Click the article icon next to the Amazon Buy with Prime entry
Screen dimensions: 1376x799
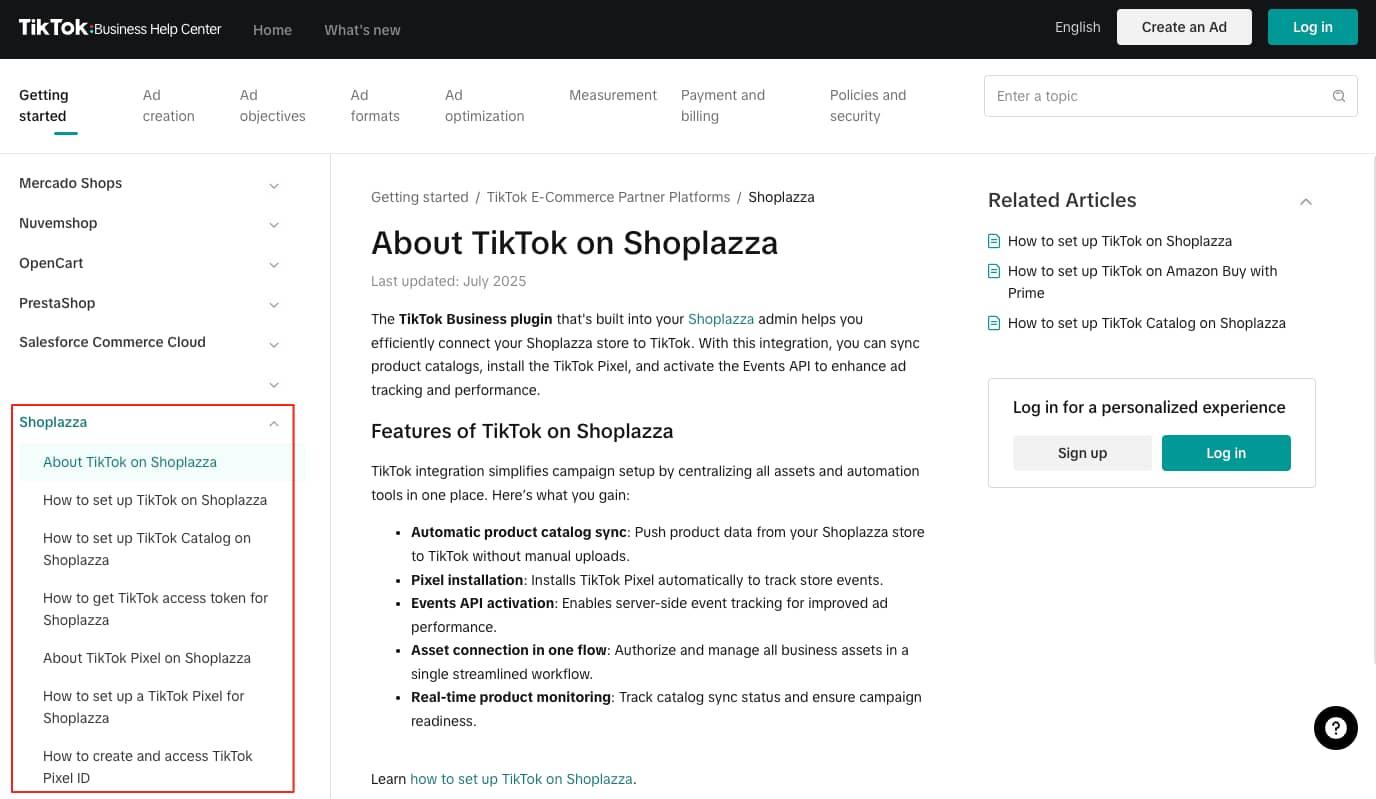pos(993,270)
